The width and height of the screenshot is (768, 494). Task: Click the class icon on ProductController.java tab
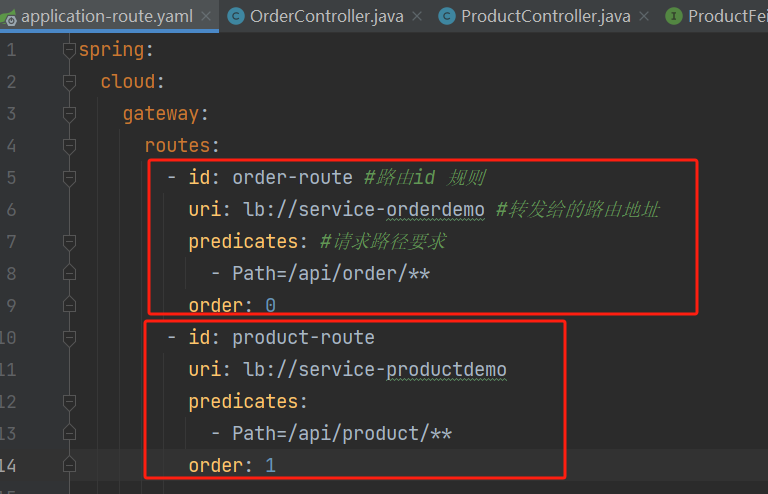[x=447, y=17]
